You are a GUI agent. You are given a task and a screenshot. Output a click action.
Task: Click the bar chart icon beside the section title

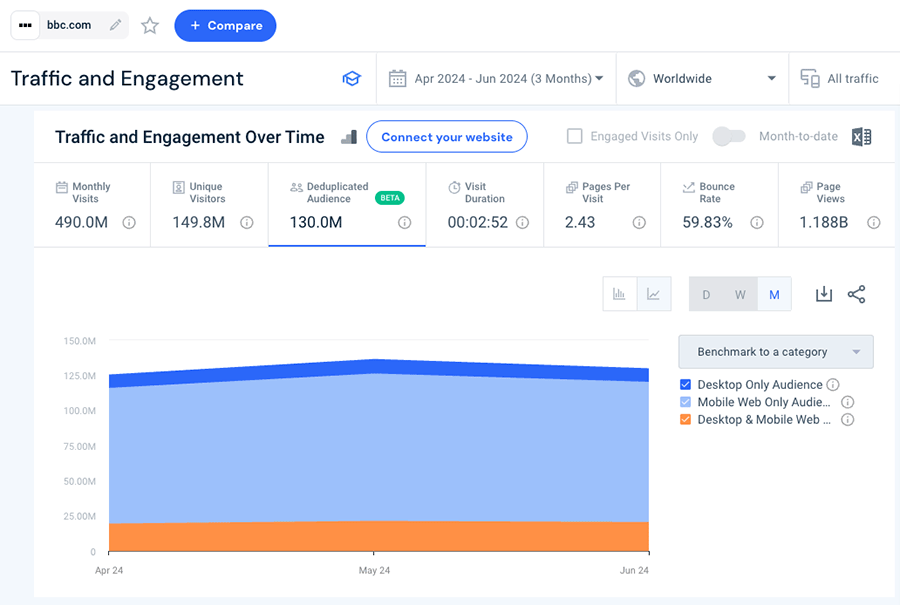click(349, 137)
